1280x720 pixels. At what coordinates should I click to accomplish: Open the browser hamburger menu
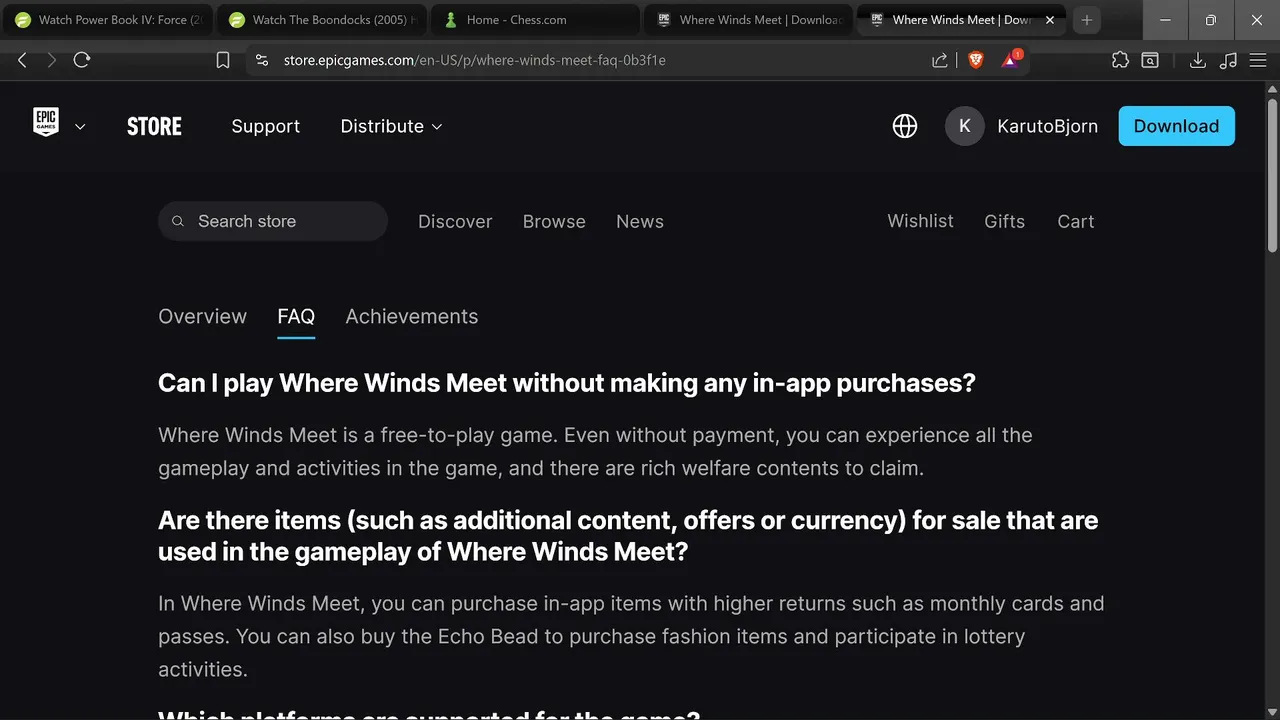pyautogui.click(x=1258, y=60)
